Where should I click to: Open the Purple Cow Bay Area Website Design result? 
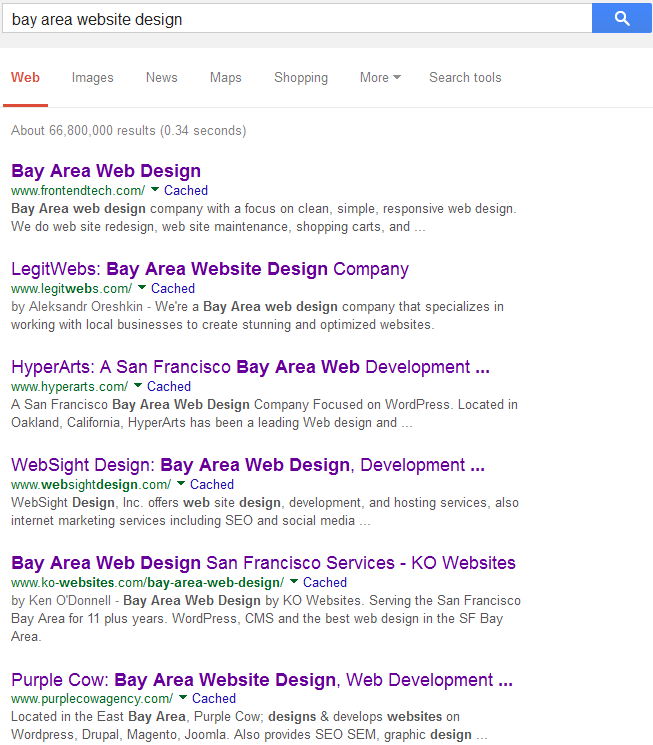[x=262, y=680]
